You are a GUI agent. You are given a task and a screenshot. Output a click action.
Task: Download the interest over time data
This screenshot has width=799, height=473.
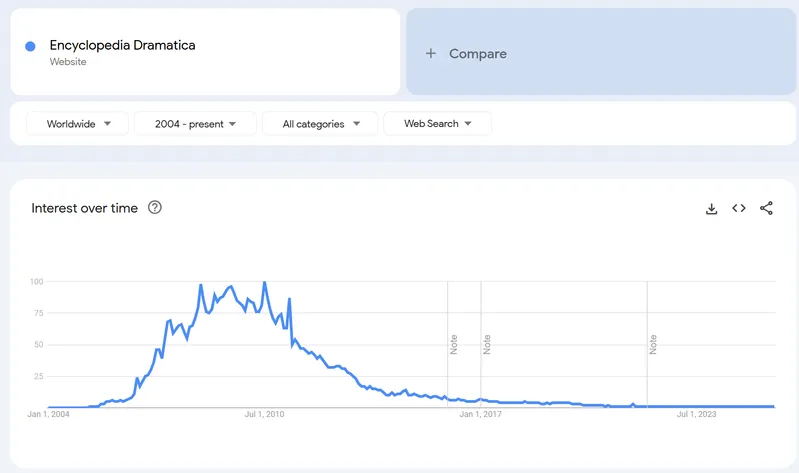coord(711,208)
